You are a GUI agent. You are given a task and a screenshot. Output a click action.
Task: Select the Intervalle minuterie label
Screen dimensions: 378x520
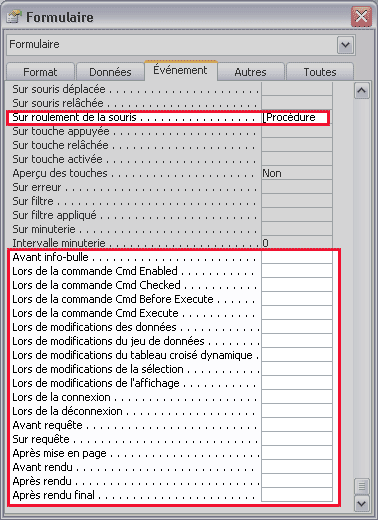pyautogui.click(x=59, y=243)
